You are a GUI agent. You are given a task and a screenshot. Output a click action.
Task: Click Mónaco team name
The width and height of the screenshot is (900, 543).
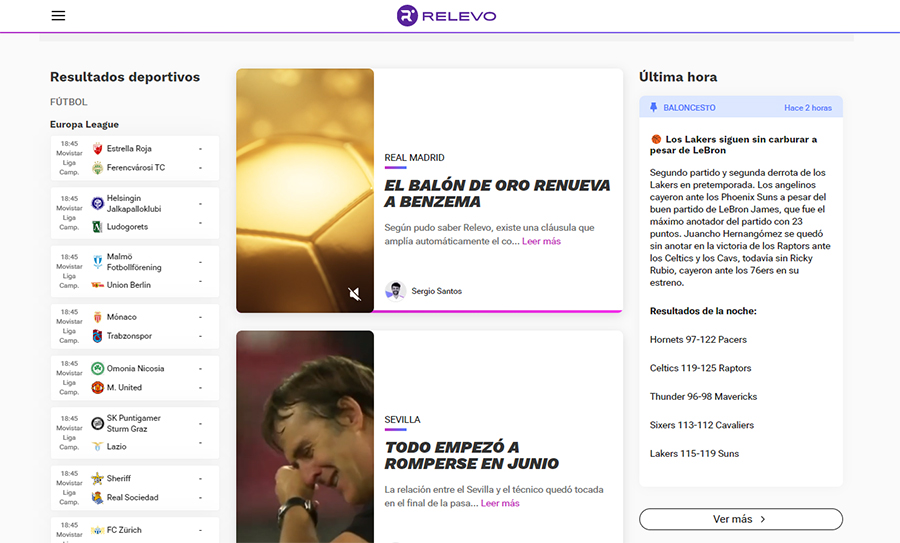point(122,317)
